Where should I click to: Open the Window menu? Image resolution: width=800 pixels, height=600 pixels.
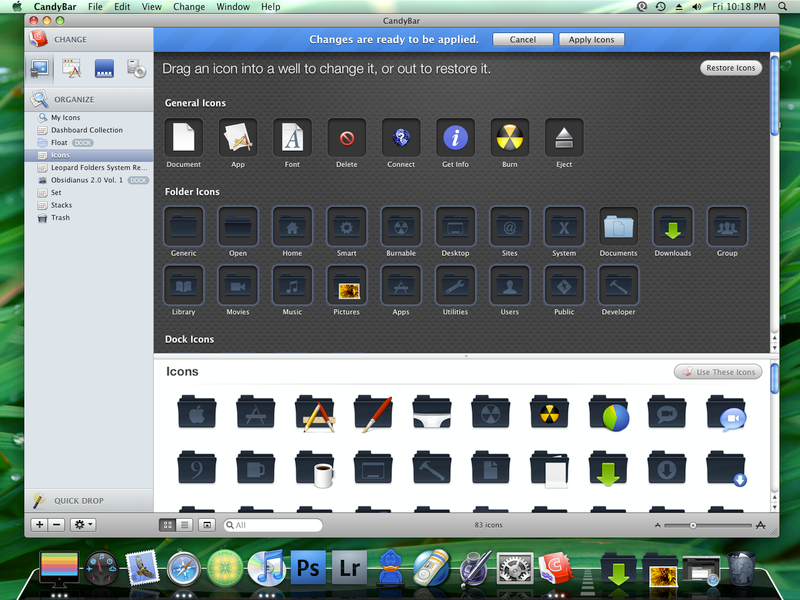(233, 7)
